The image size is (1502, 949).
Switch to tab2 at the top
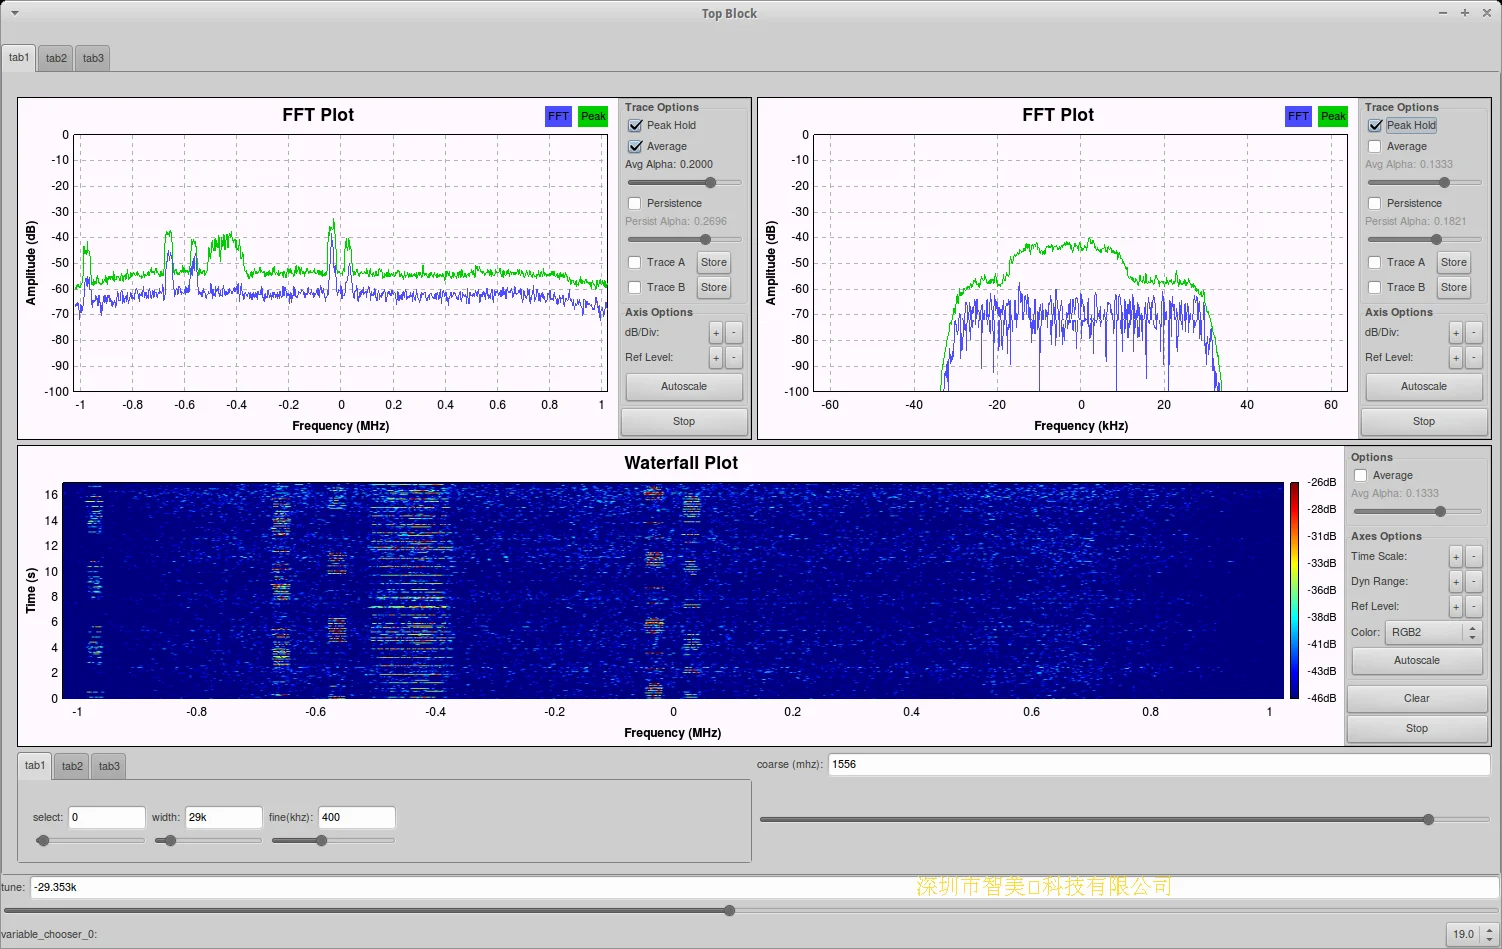pos(56,58)
